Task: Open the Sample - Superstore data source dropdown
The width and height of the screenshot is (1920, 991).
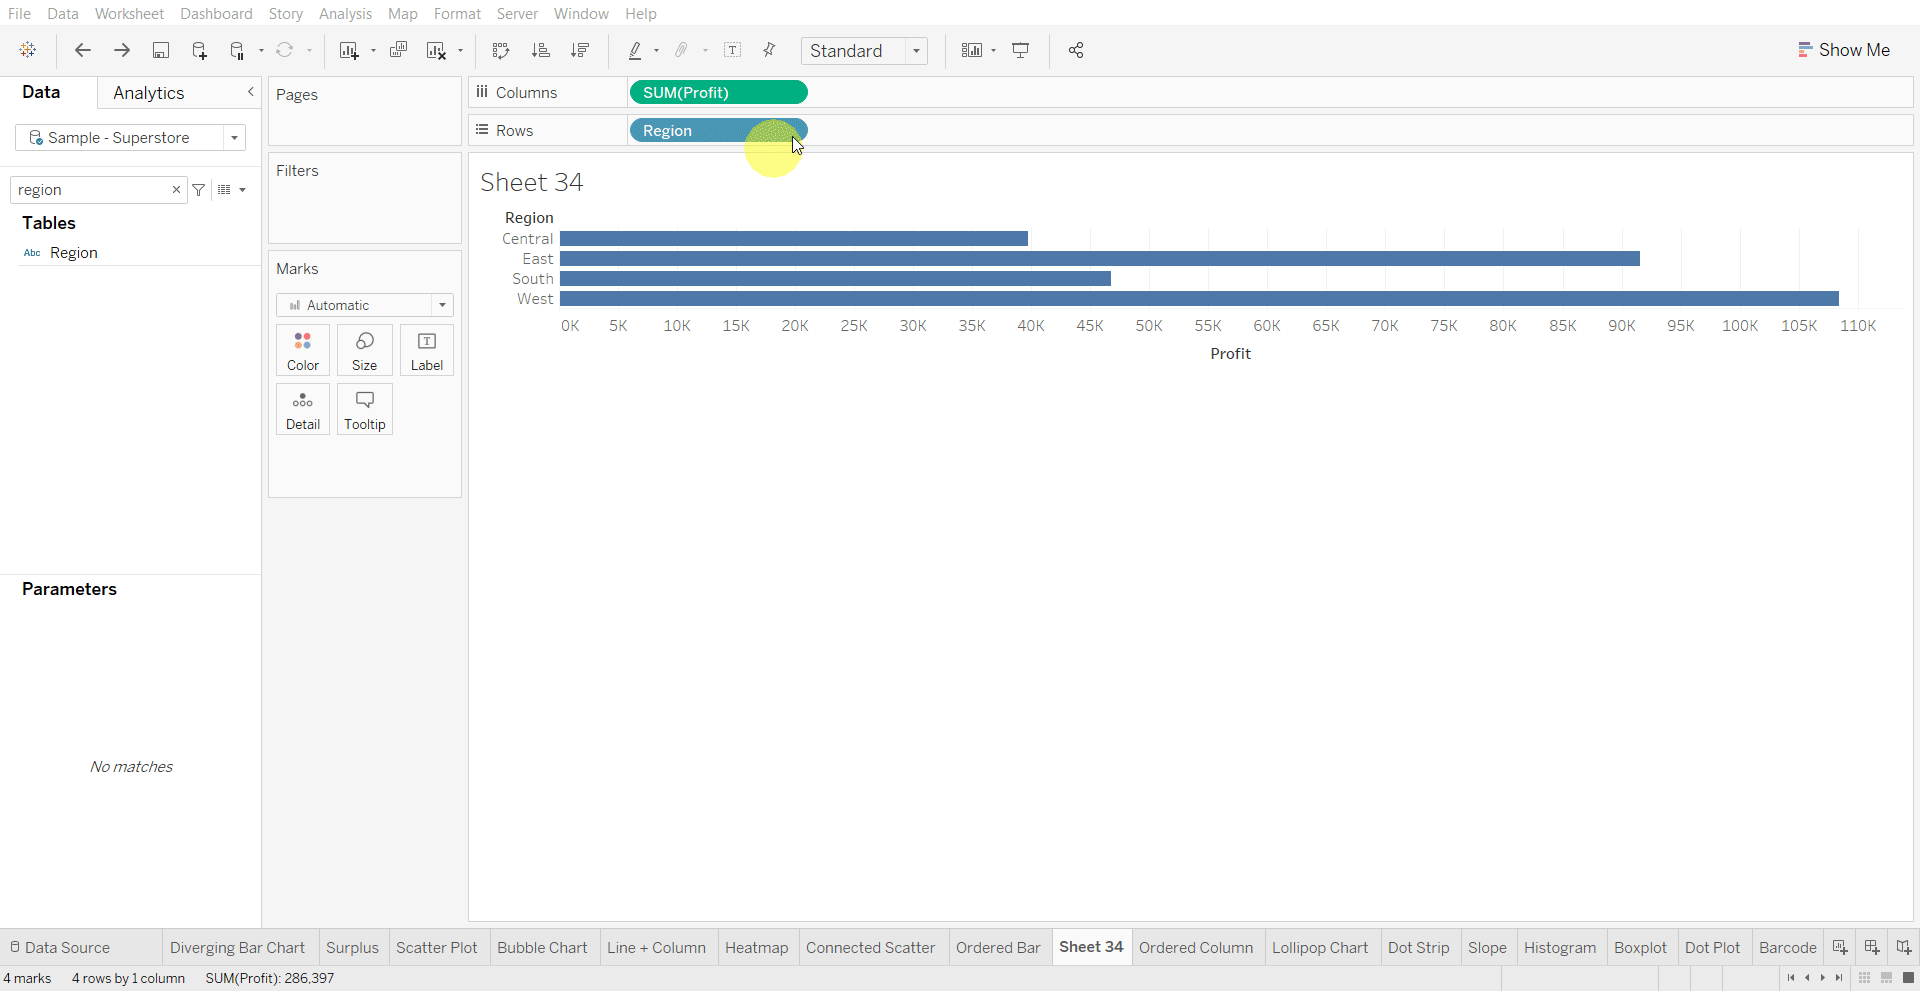Action: (x=234, y=137)
